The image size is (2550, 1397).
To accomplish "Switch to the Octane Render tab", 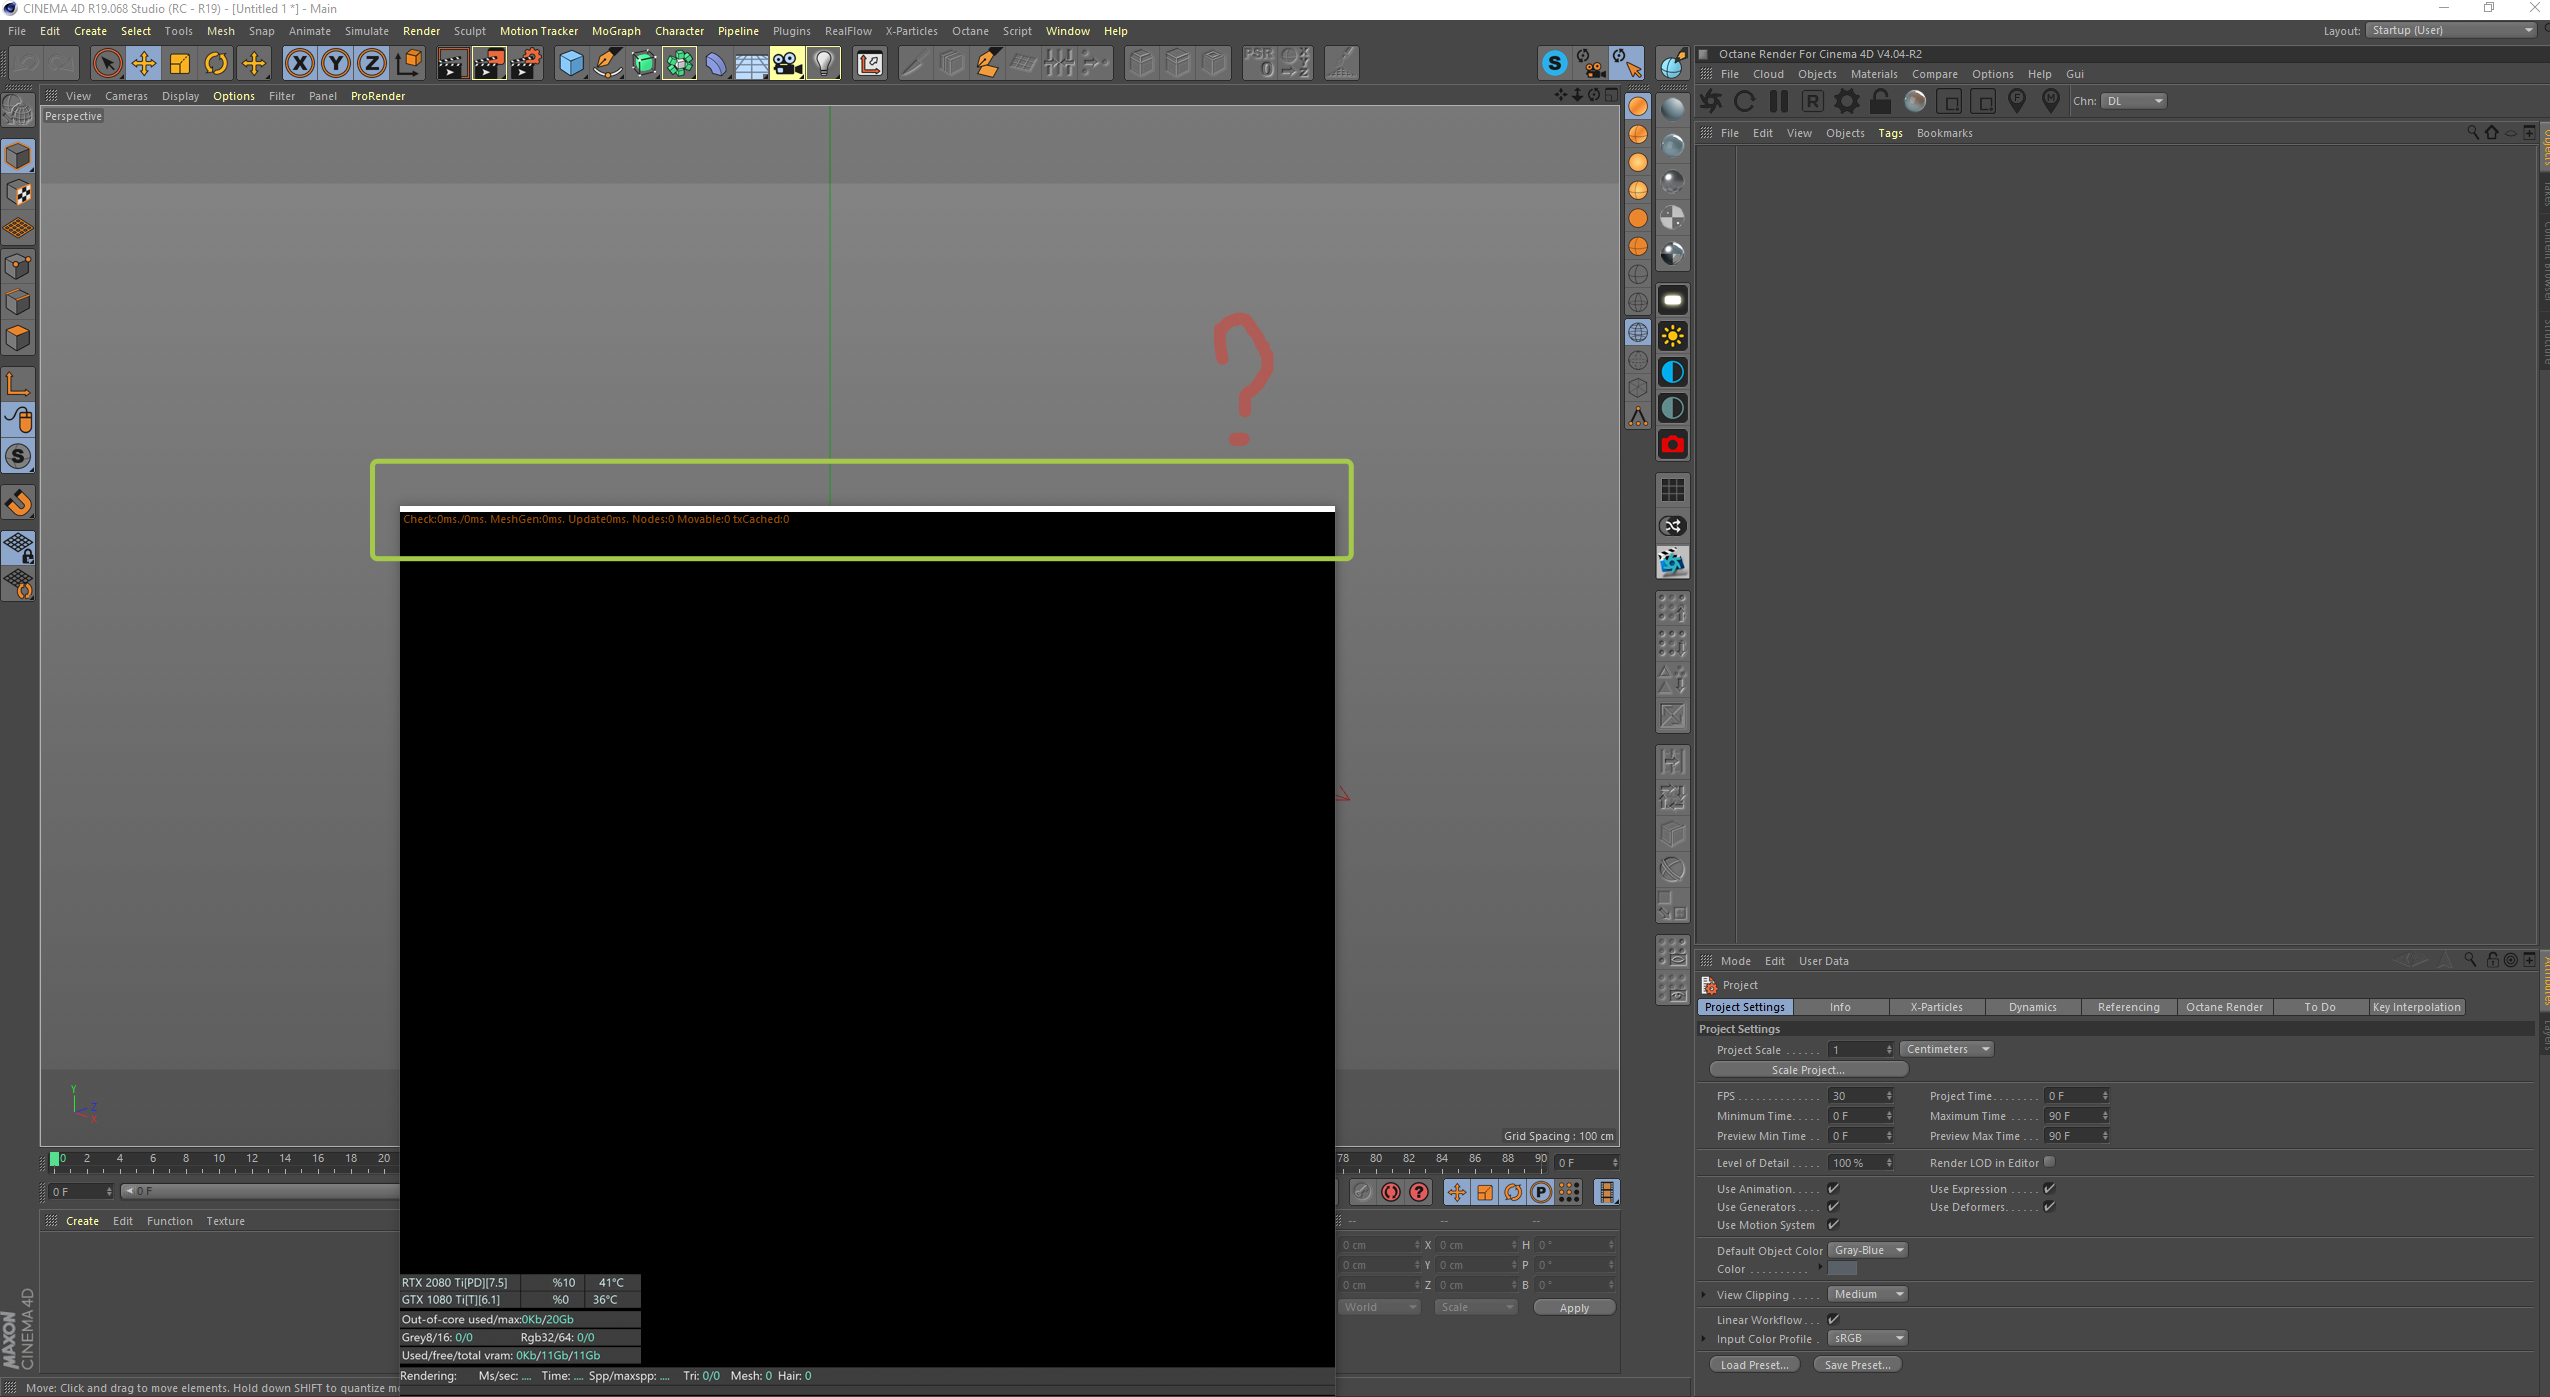I will (x=2223, y=1007).
